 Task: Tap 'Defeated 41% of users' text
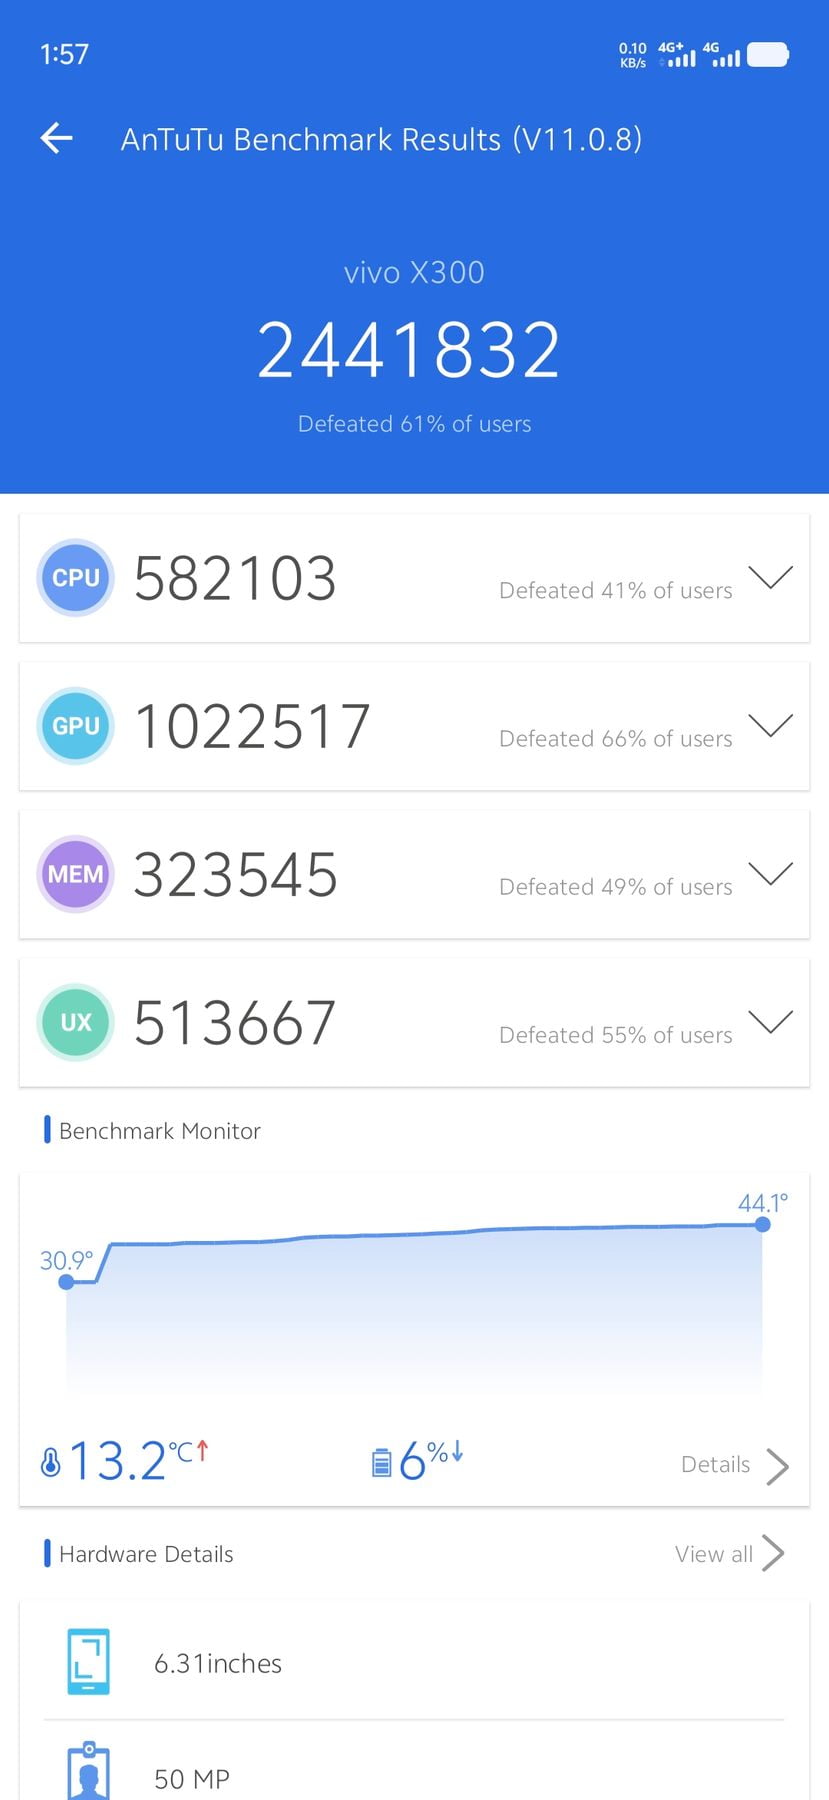(616, 591)
